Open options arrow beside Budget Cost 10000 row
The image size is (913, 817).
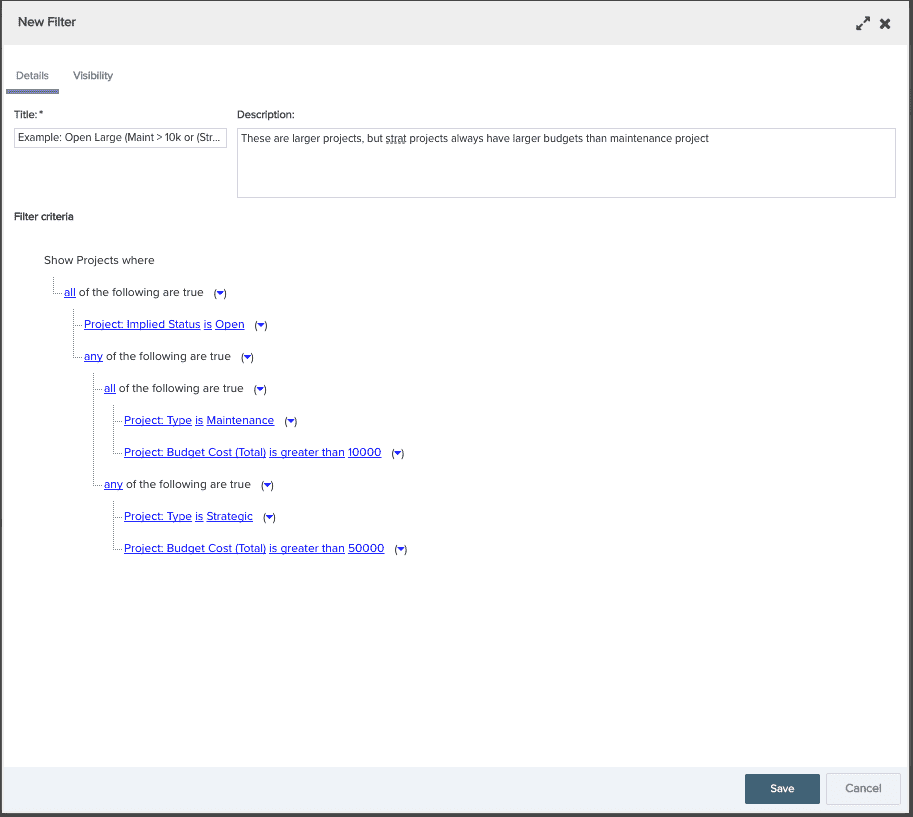(x=397, y=453)
